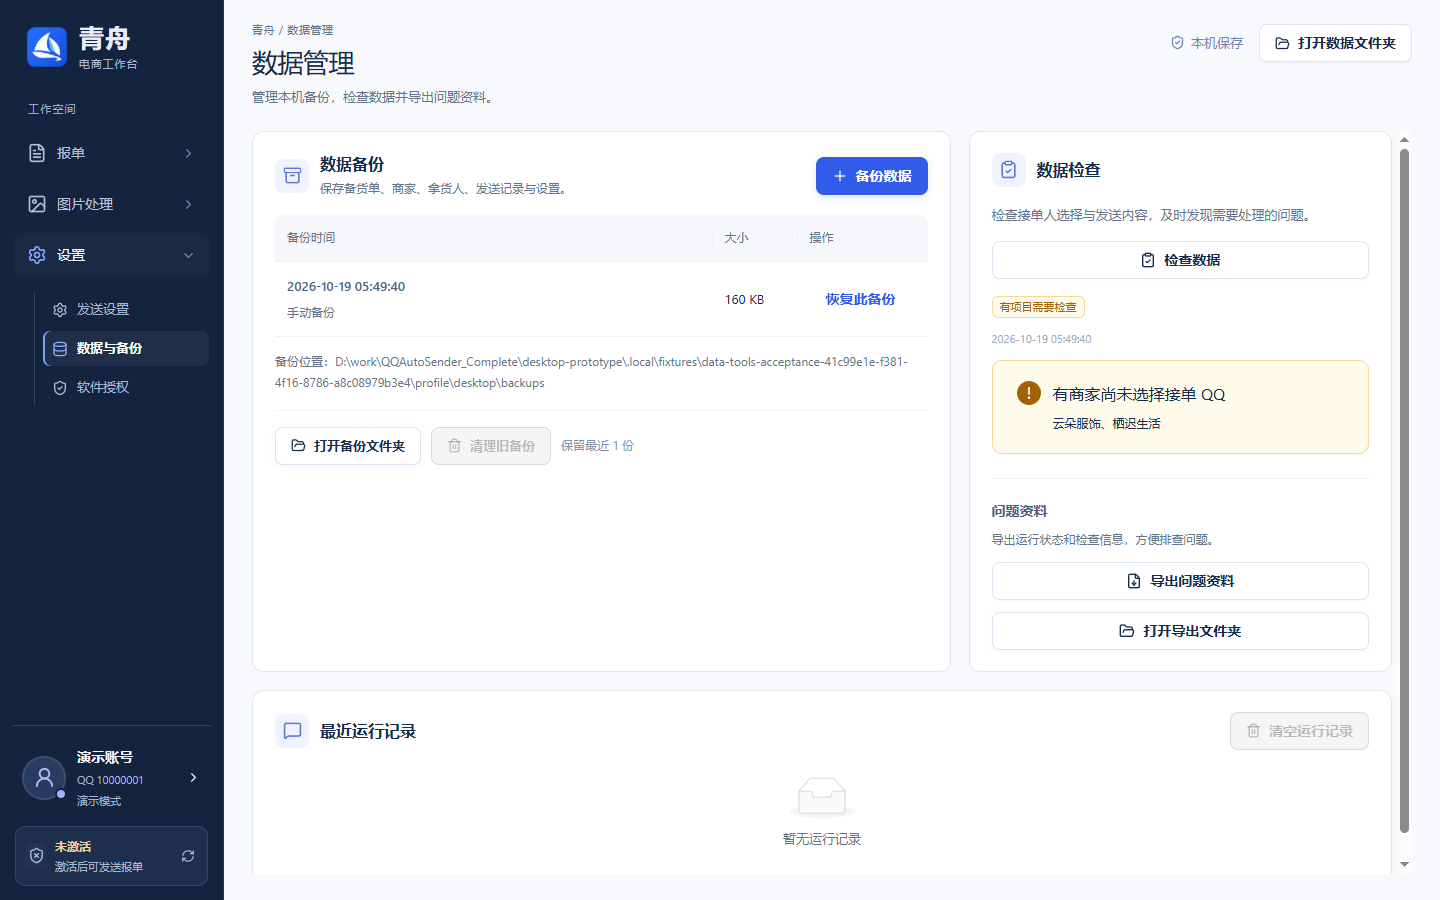This screenshot has width=1440, height=900.
Task: Click the 演示账号 user avatar icon
Action: tap(44, 778)
